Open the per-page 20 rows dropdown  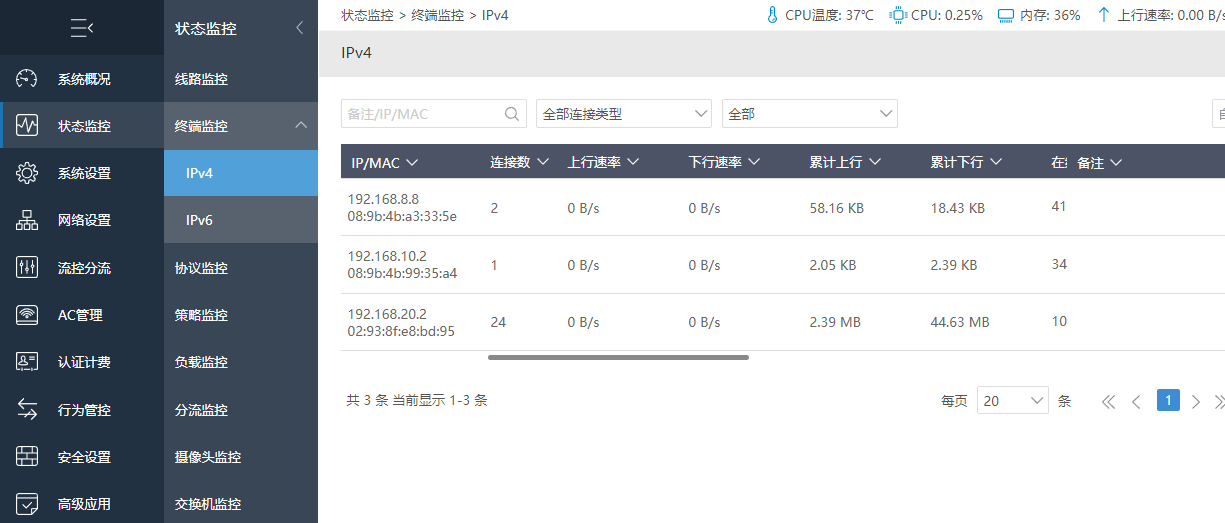pyautogui.click(x=1013, y=401)
